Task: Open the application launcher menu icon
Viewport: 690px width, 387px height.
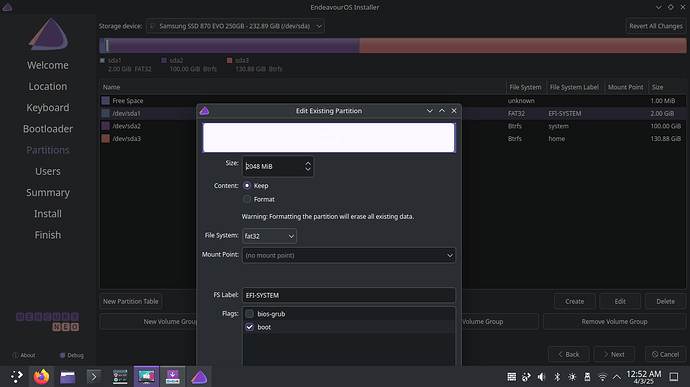Action: pyautogui.click(x=17, y=377)
